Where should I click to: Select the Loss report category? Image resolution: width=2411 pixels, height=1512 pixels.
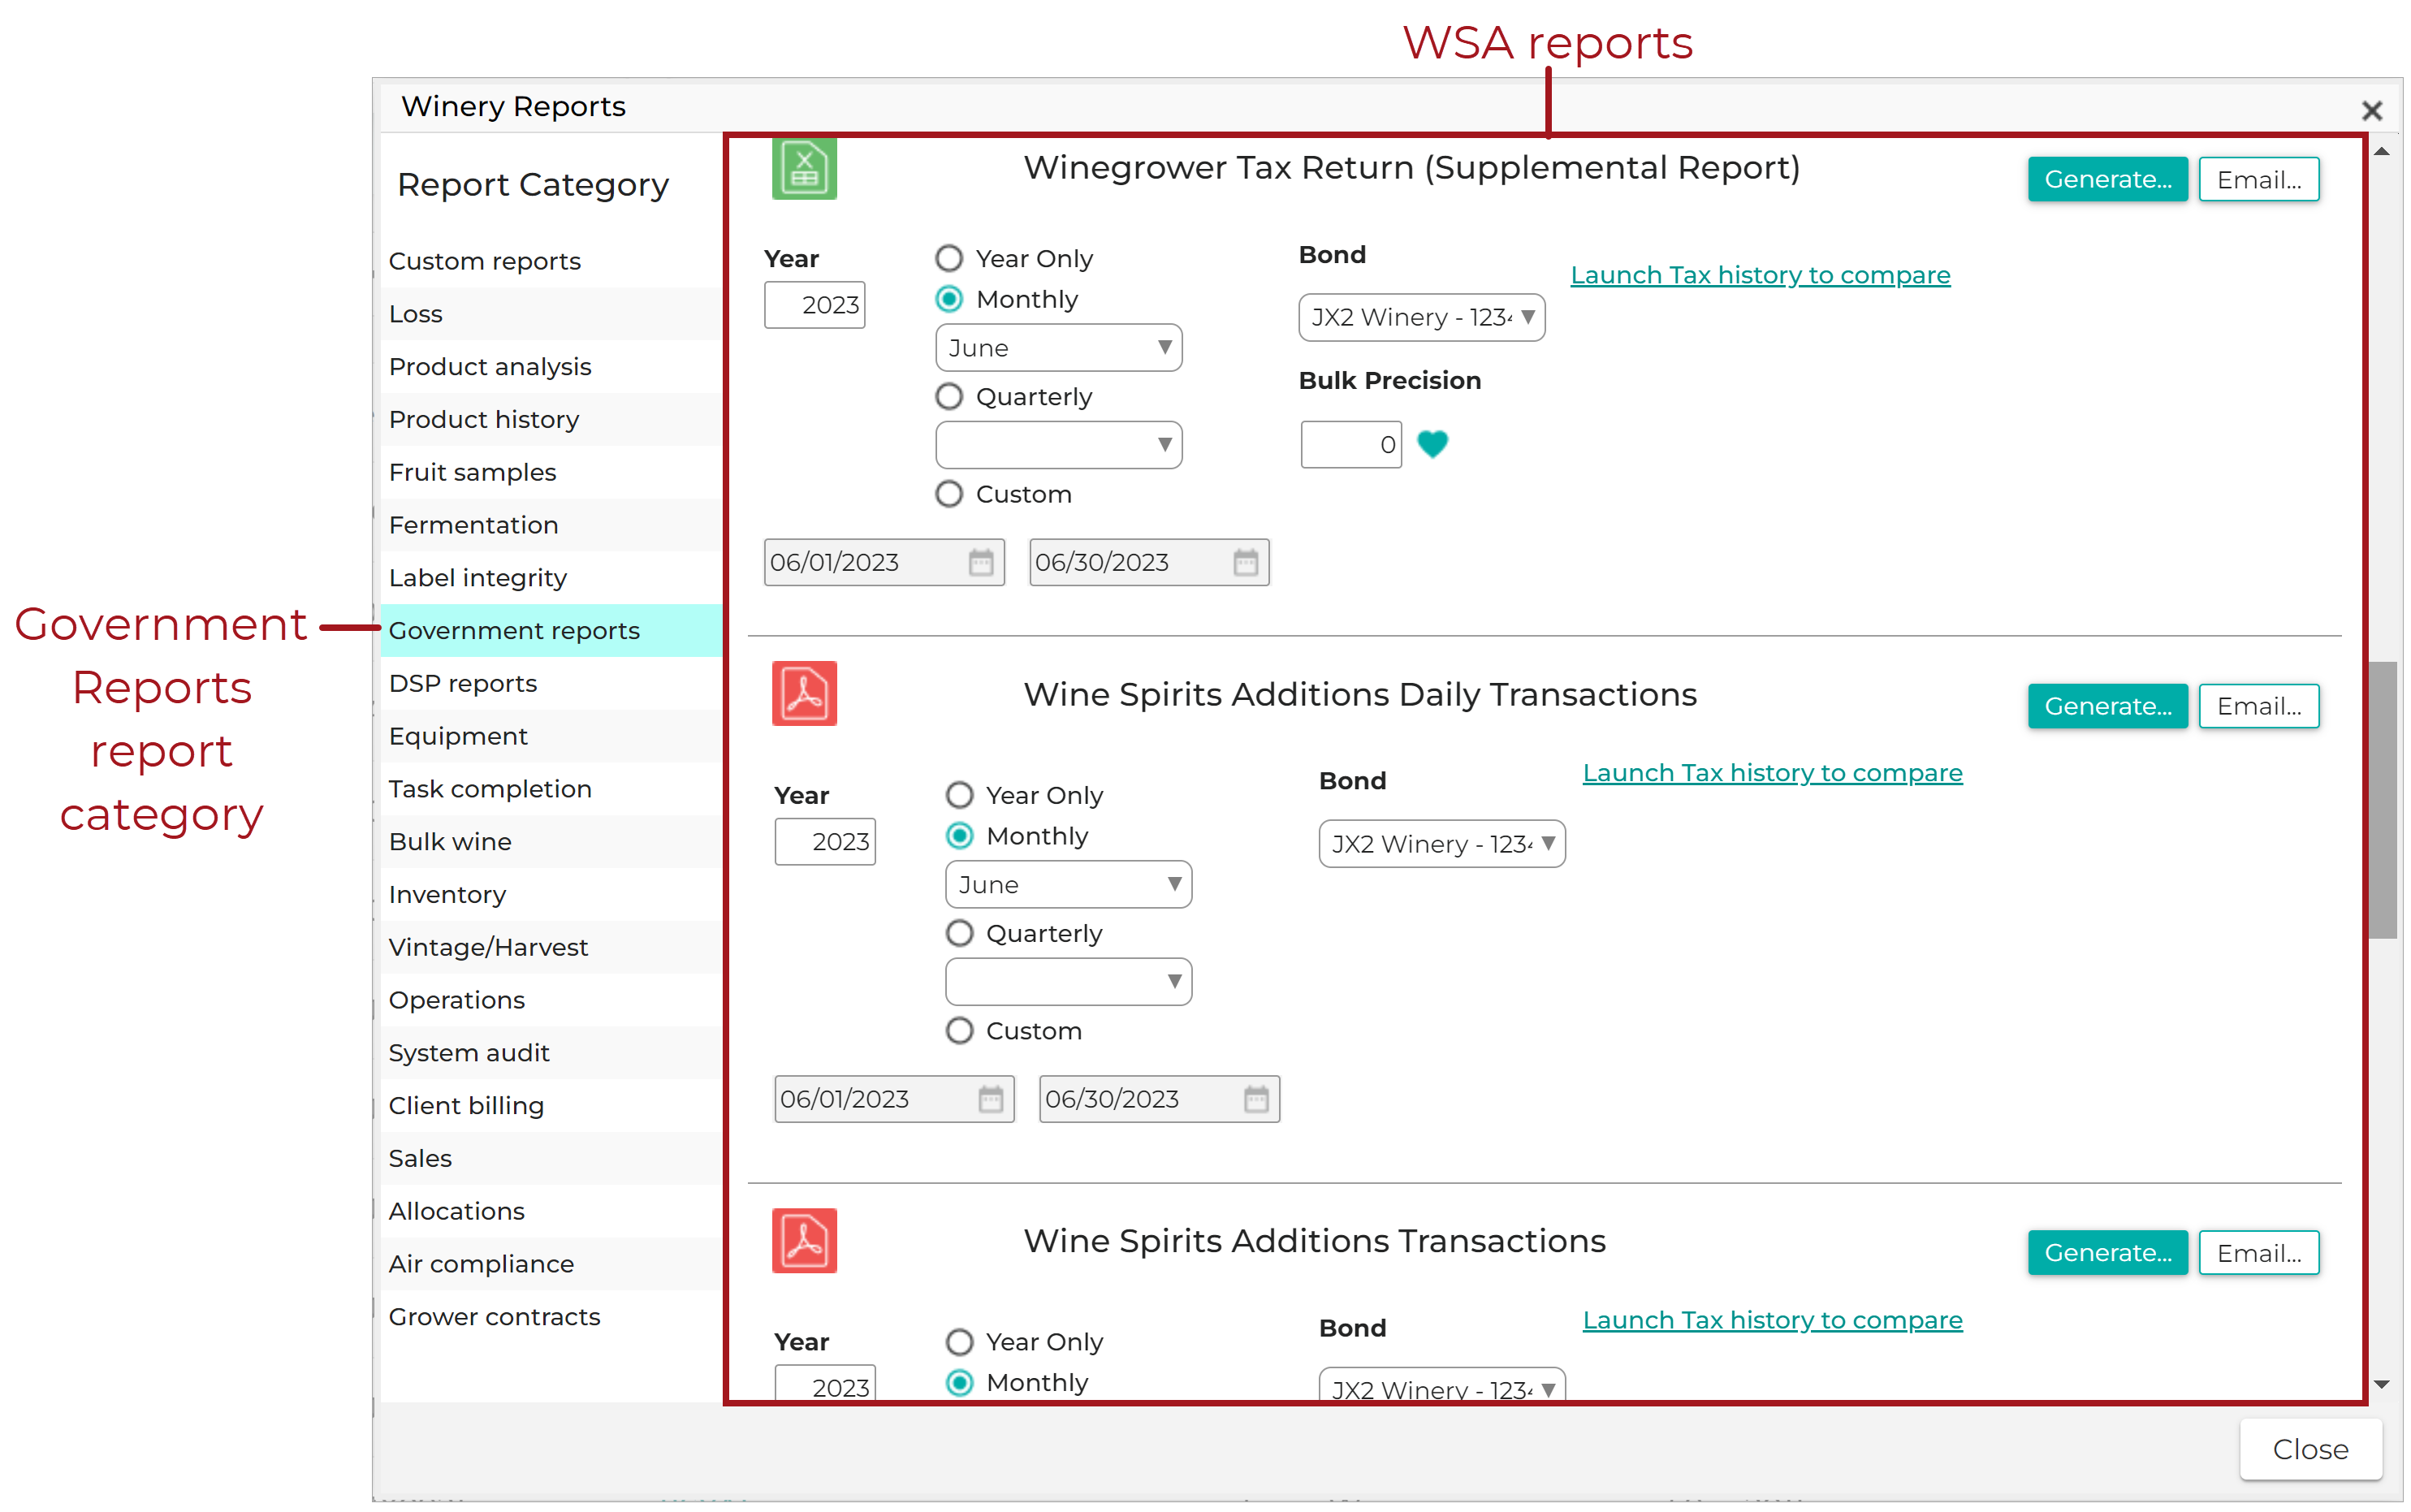click(x=551, y=314)
